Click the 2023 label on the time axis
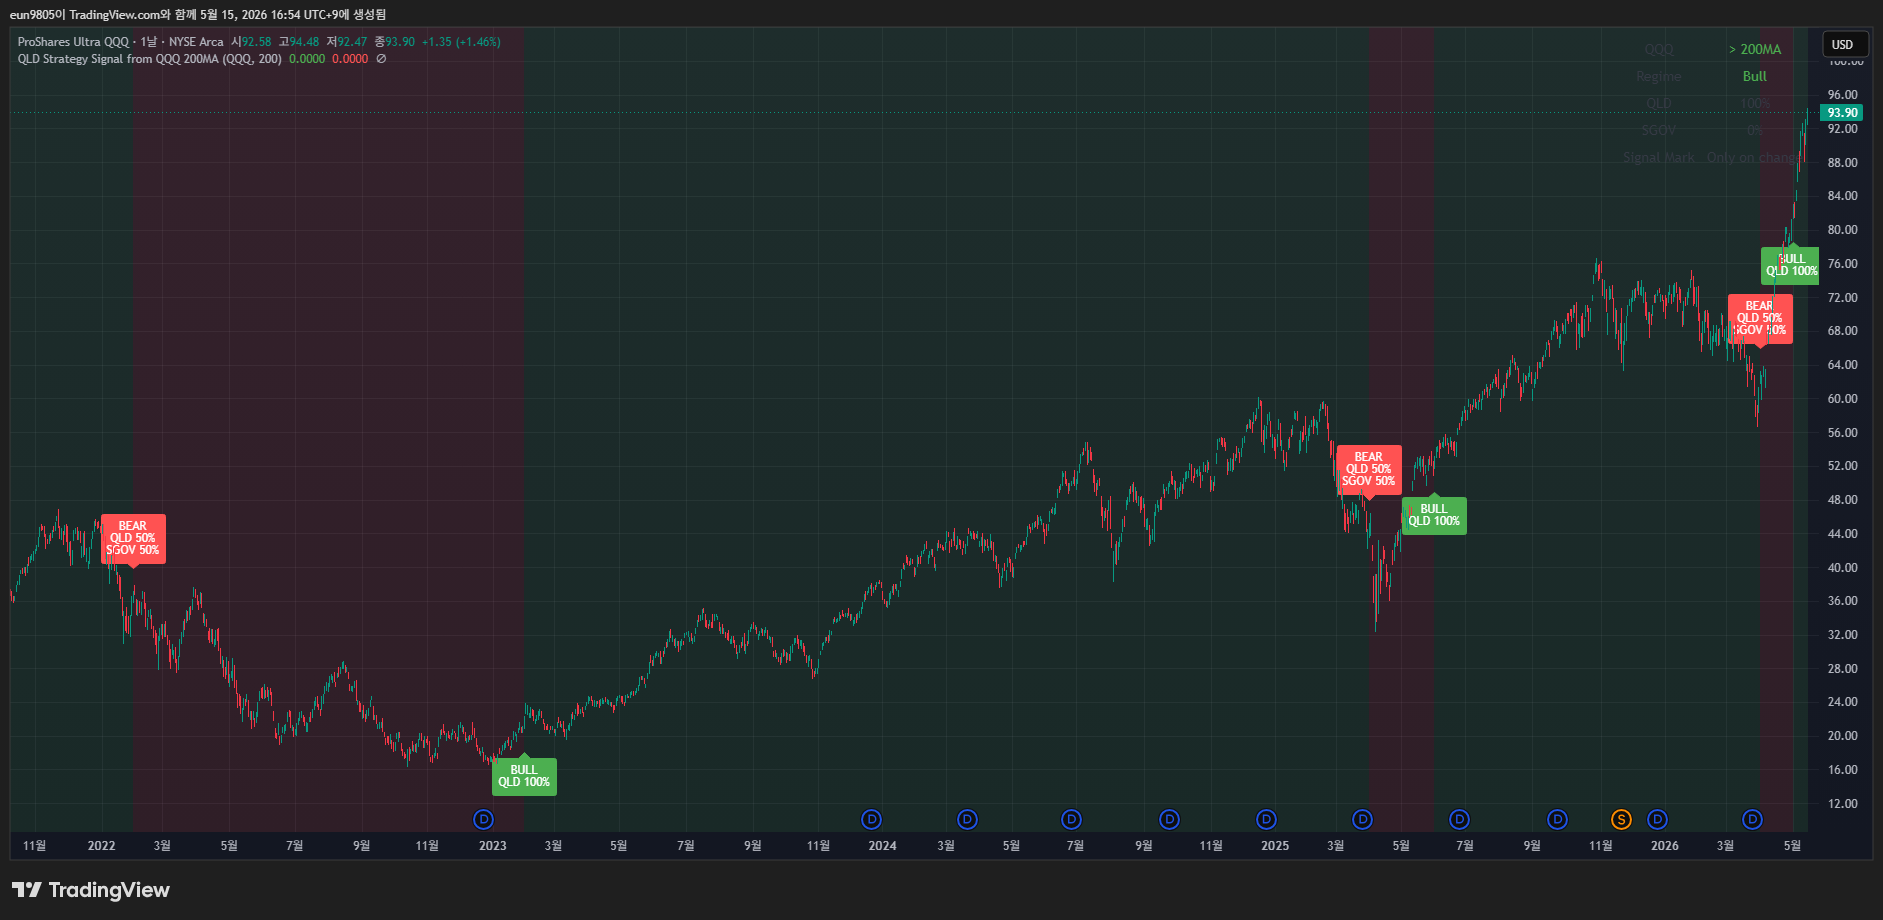1883x920 pixels. click(x=493, y=846)
